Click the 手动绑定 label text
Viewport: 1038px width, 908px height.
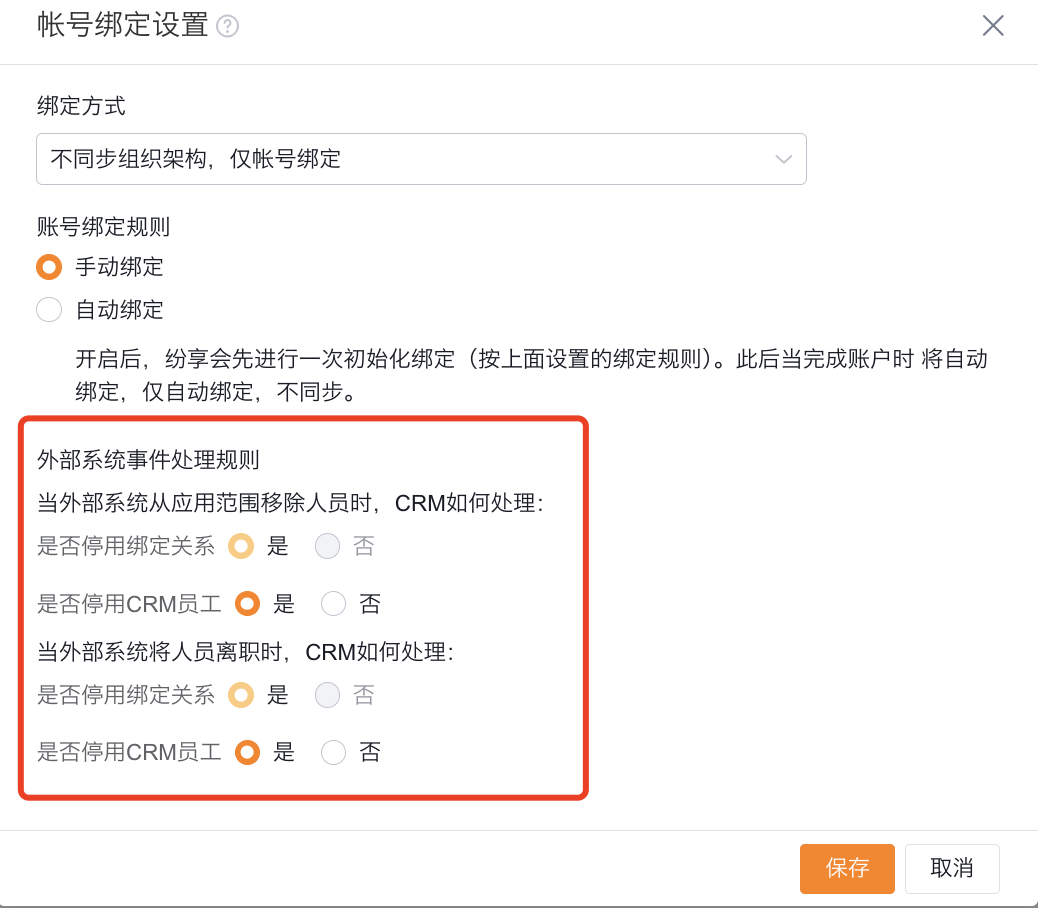[x=119, y=267]
